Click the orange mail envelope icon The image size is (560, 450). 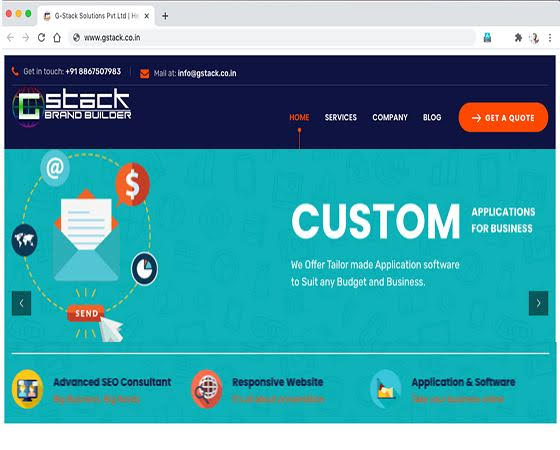(x=145, y=74)
